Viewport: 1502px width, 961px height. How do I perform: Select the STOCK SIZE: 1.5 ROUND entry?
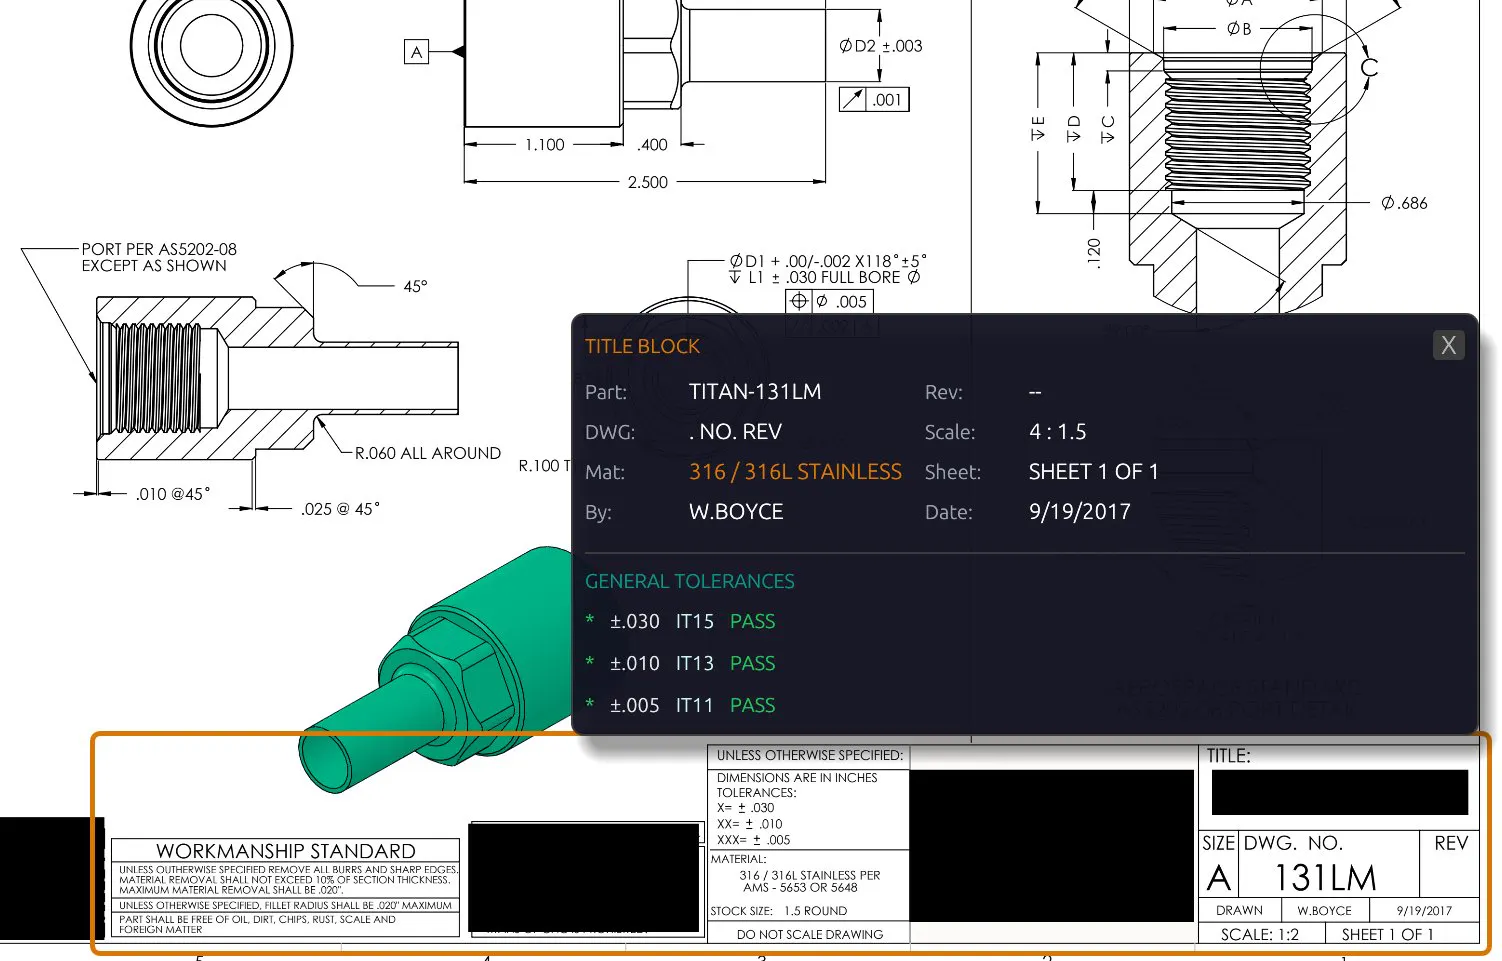[779, 911]
